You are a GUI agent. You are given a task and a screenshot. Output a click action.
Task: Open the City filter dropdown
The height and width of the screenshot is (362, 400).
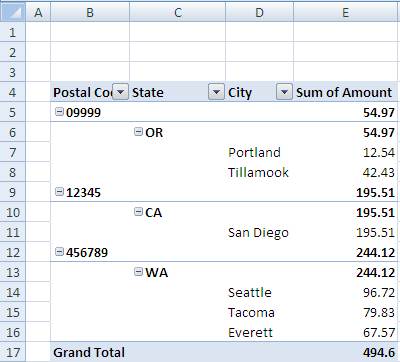click(284, 92)
